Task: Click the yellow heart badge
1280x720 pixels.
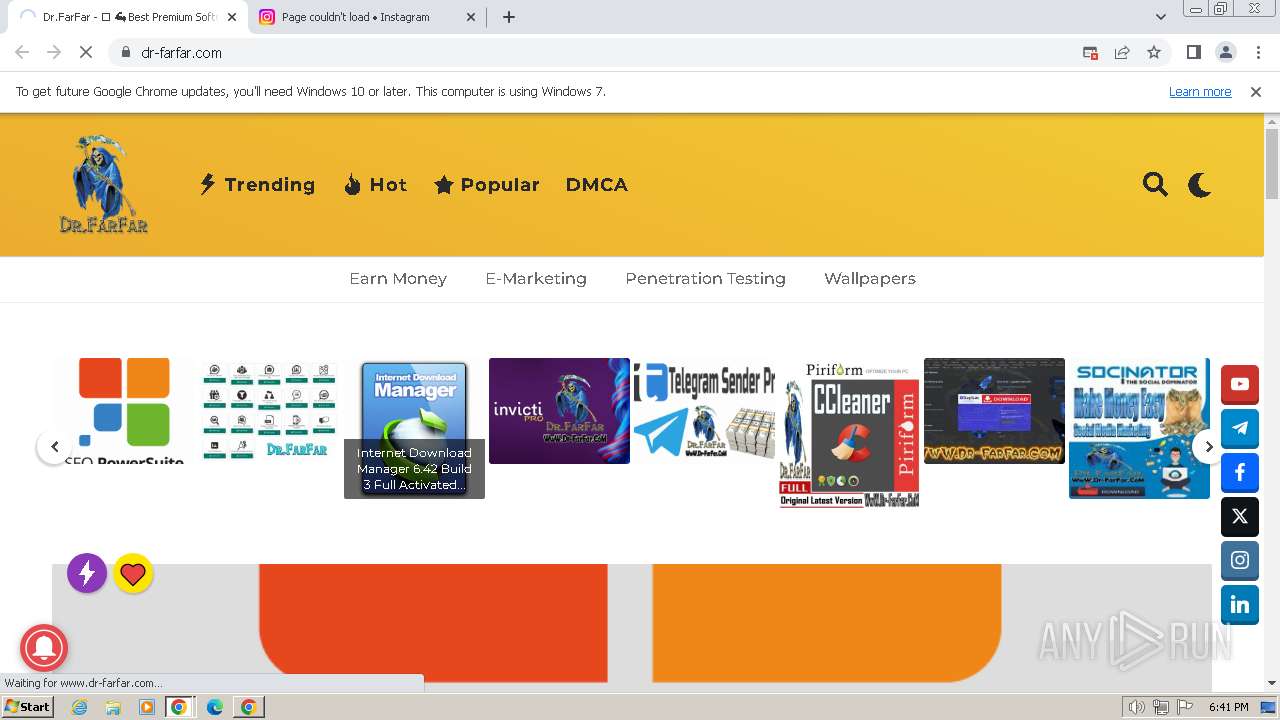Action: point(133,573)
